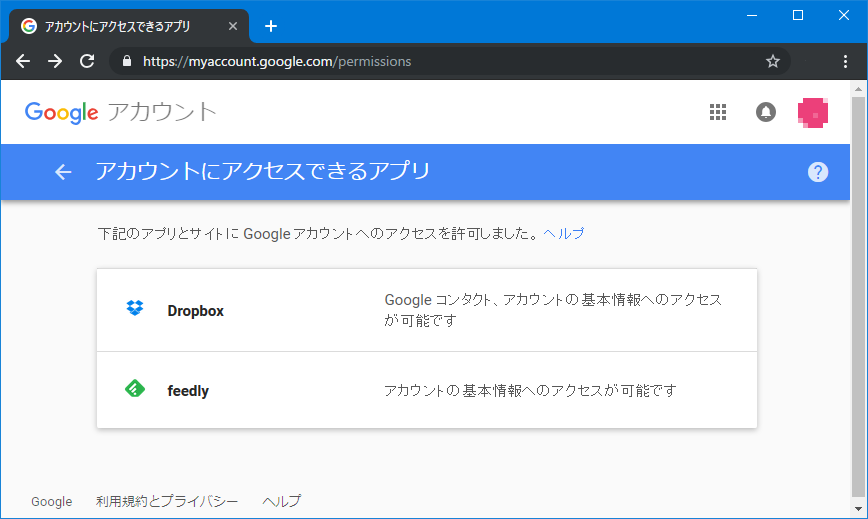Open the ヘルプ link after the description

tap(564, 233)
